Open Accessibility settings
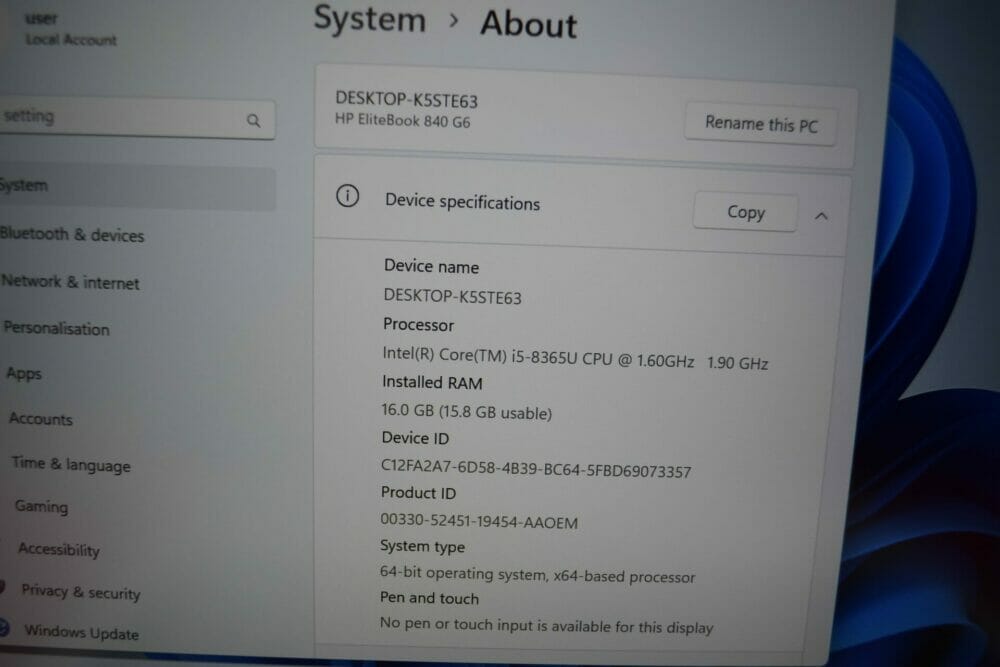This screenshot has width=1000, height=667. (59, 549)
